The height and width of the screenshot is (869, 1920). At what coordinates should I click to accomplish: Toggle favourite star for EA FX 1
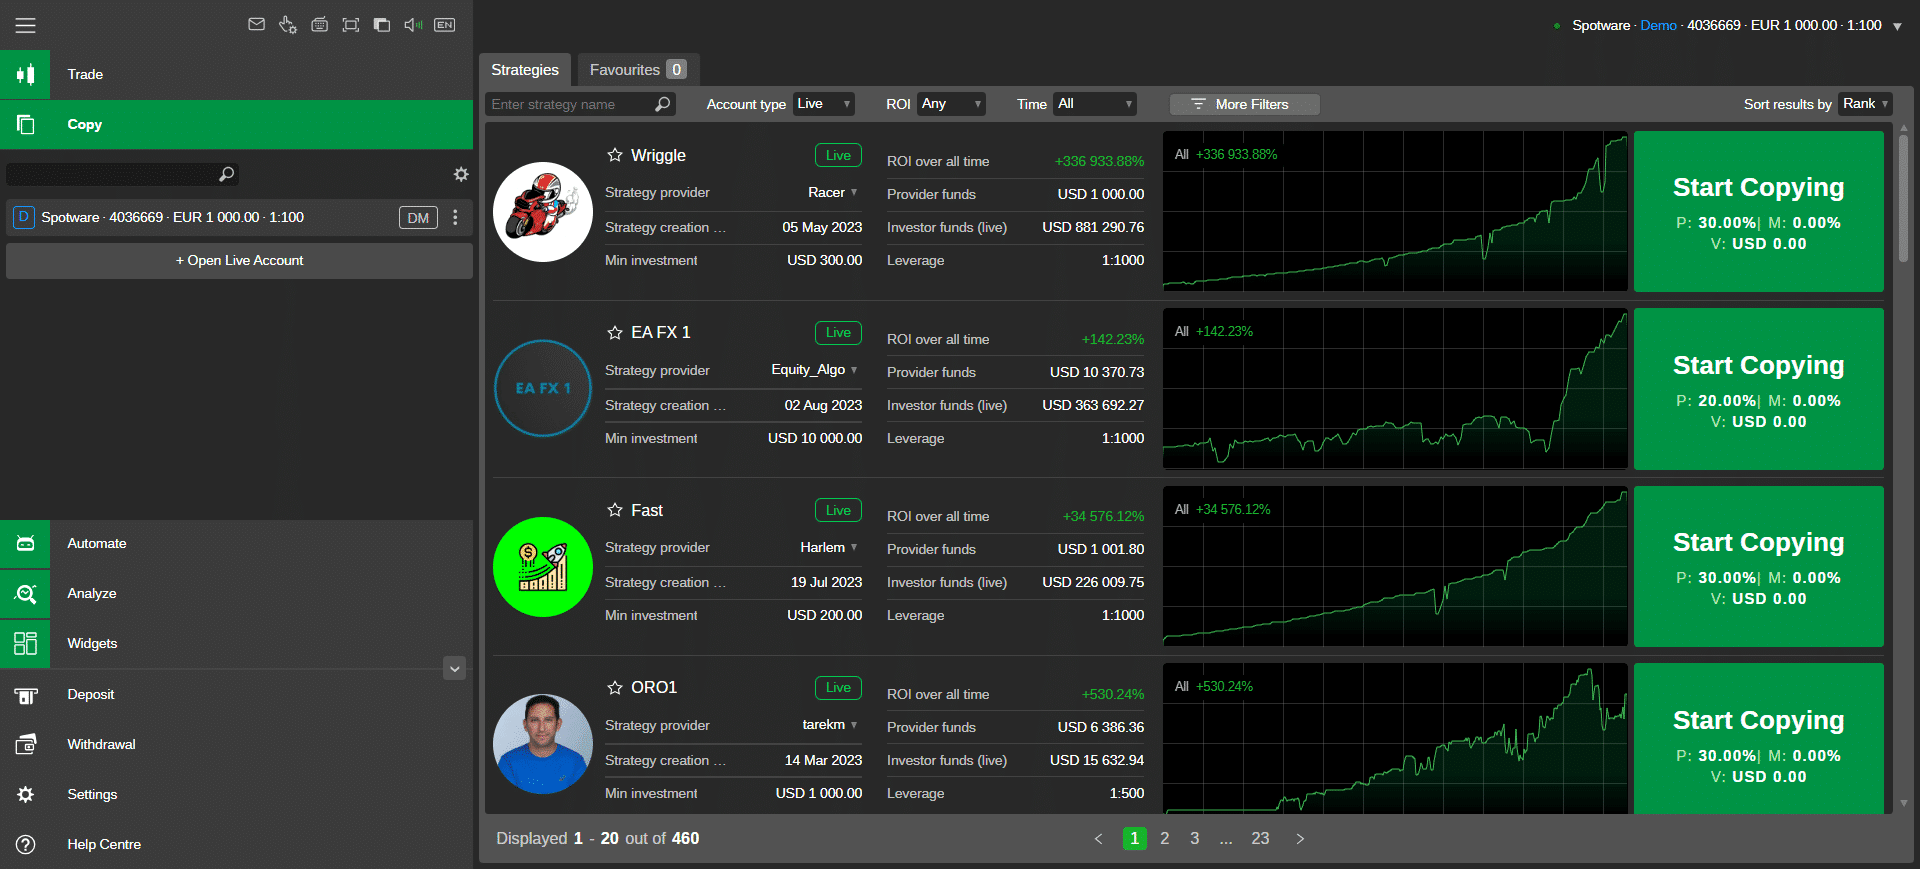[x=615, y=333]
